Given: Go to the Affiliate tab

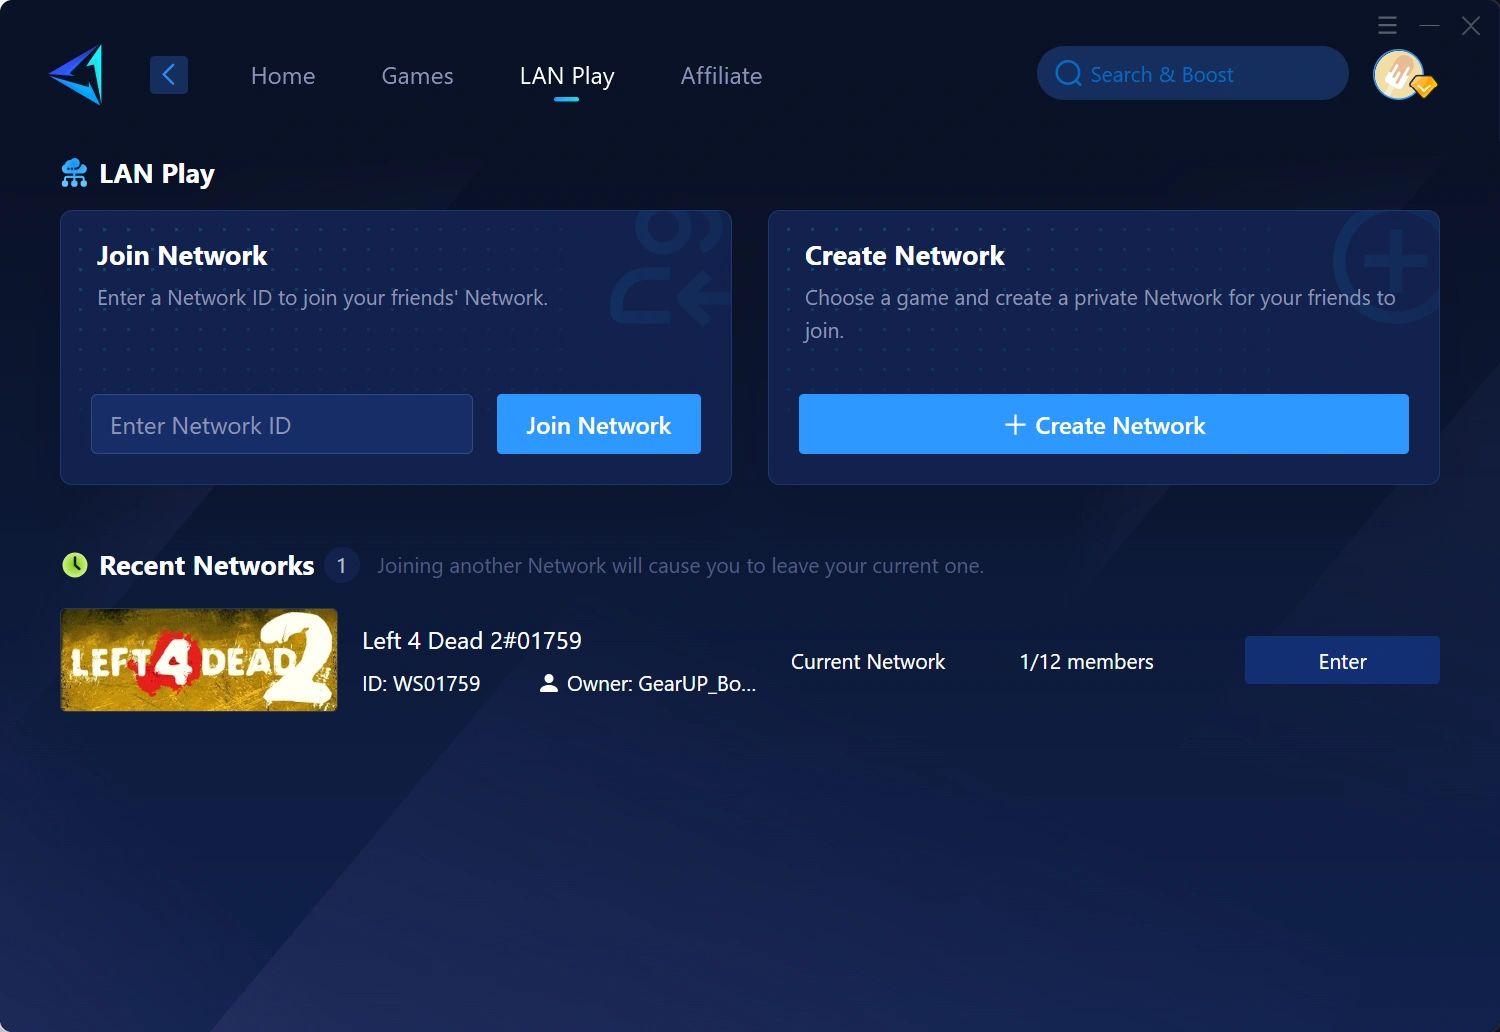Looking at the screenshot, I should coord(721,76).
